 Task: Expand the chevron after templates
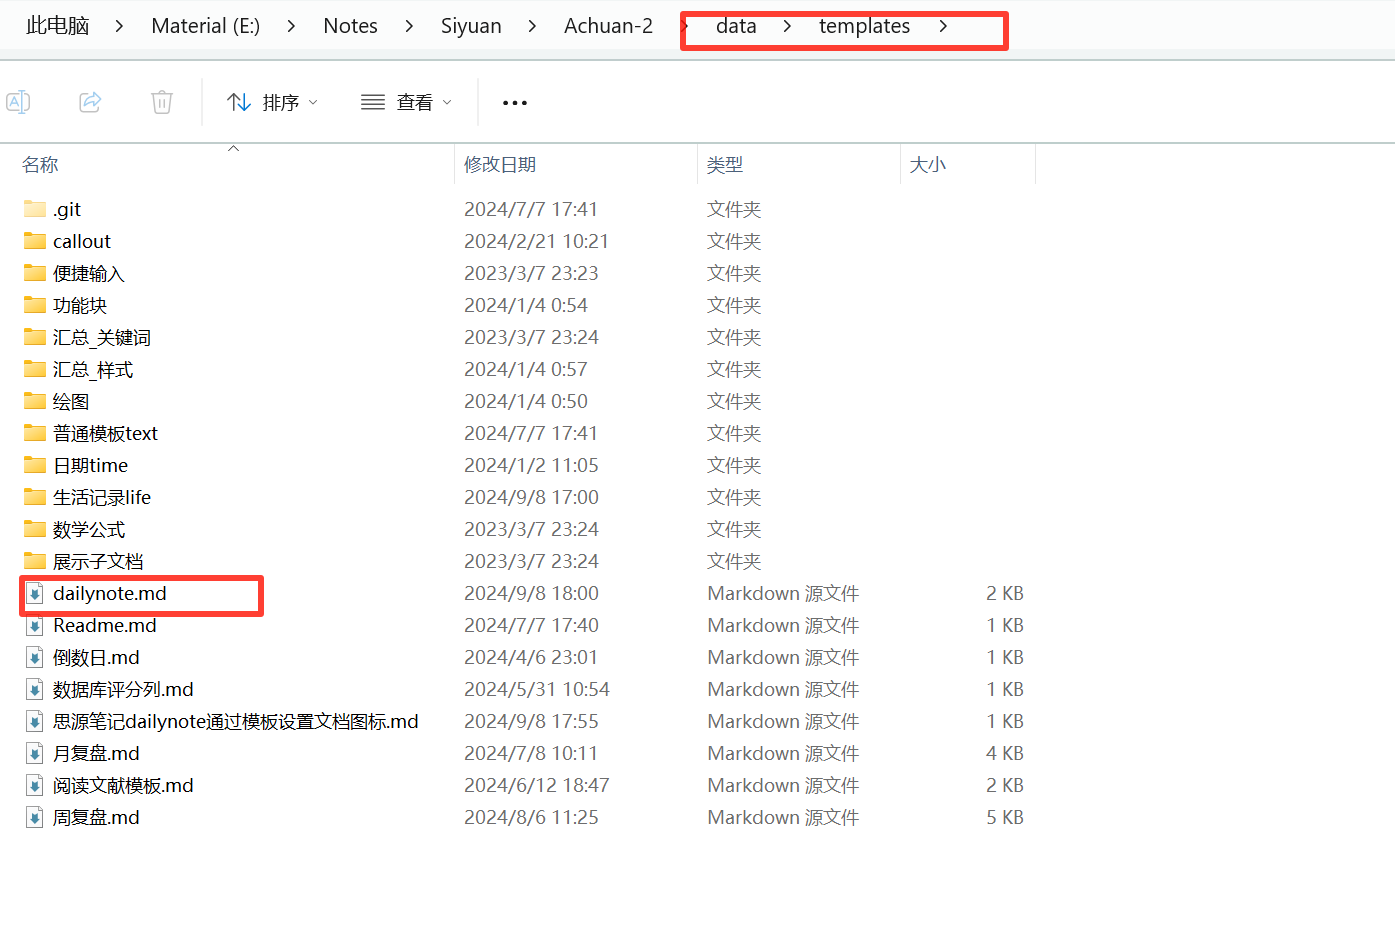pos(943,26)
